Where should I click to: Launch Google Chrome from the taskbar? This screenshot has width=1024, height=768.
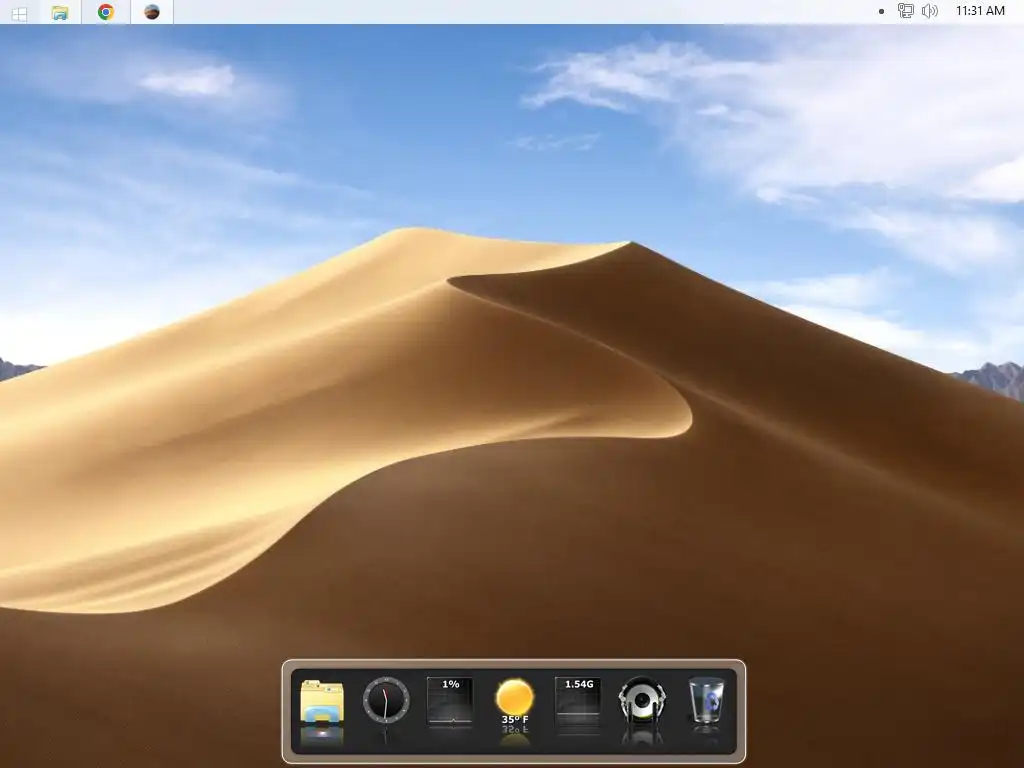tap(106, 12)
